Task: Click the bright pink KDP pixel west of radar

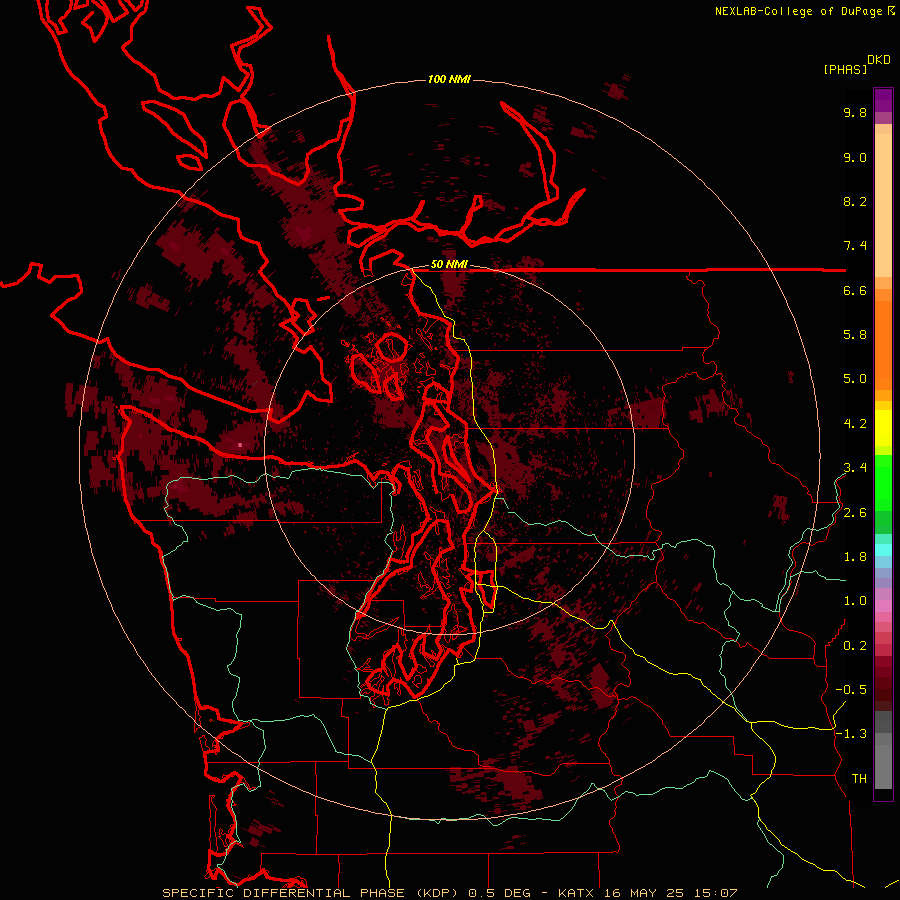Action: pyautogui.click(x=240, y=445)
